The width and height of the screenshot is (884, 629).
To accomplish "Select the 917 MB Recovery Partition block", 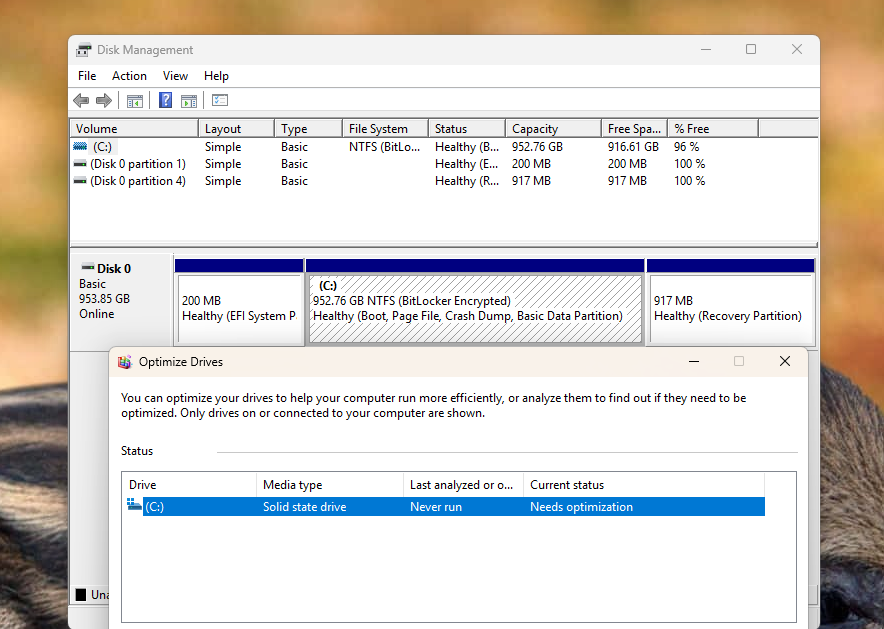I will click(731, 308).
